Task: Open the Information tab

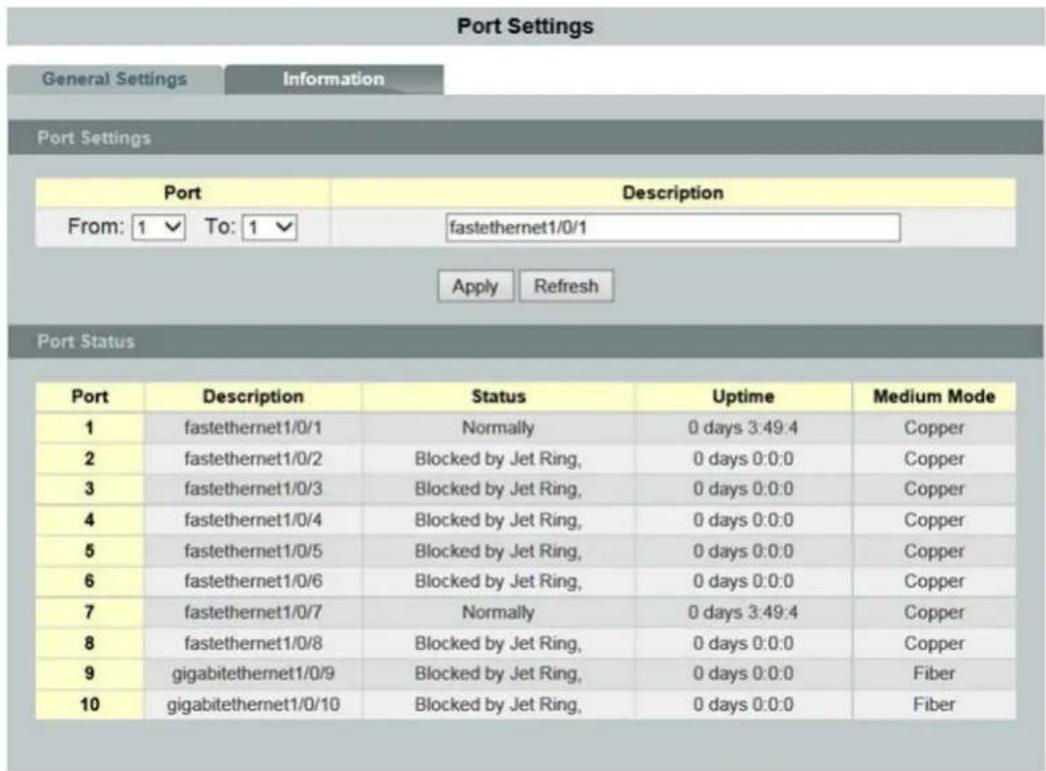Action: [334, 79]
